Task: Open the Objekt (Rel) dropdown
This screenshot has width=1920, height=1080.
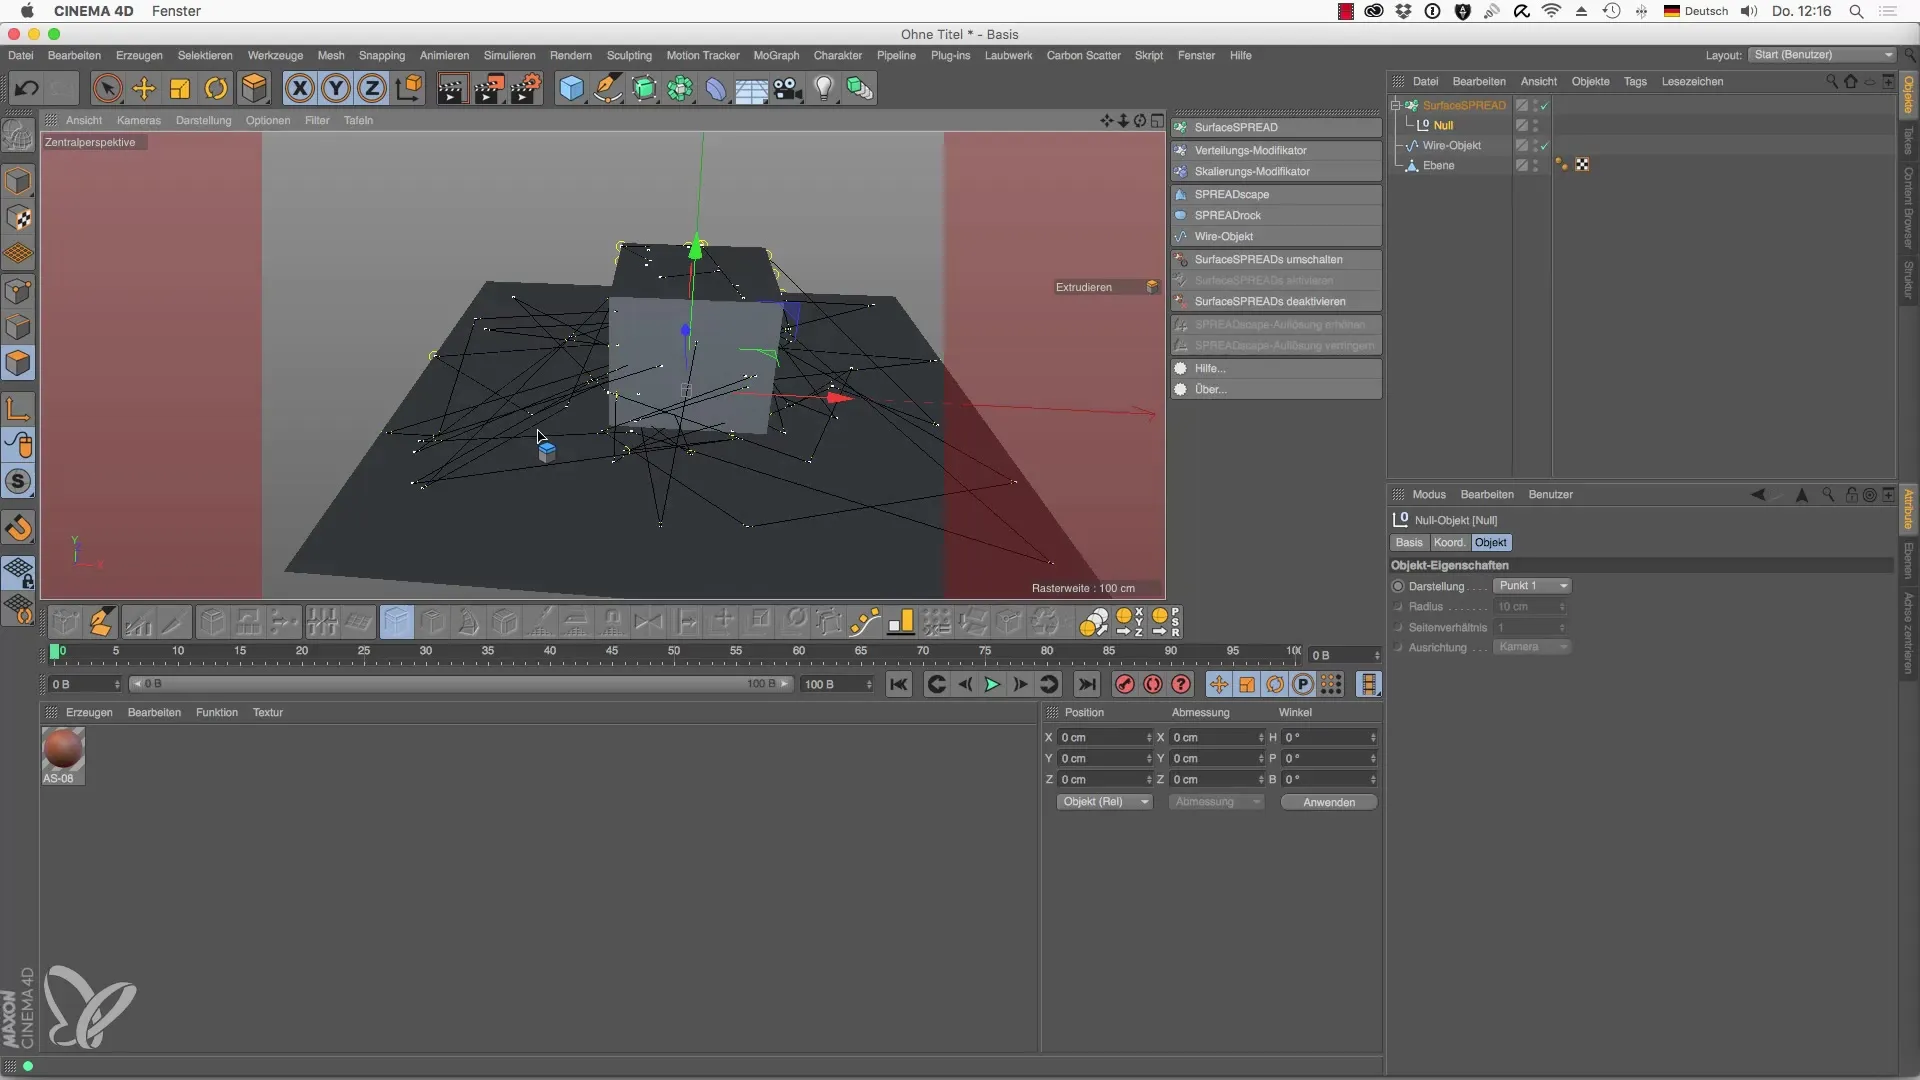Action: tap(1104, 802)
